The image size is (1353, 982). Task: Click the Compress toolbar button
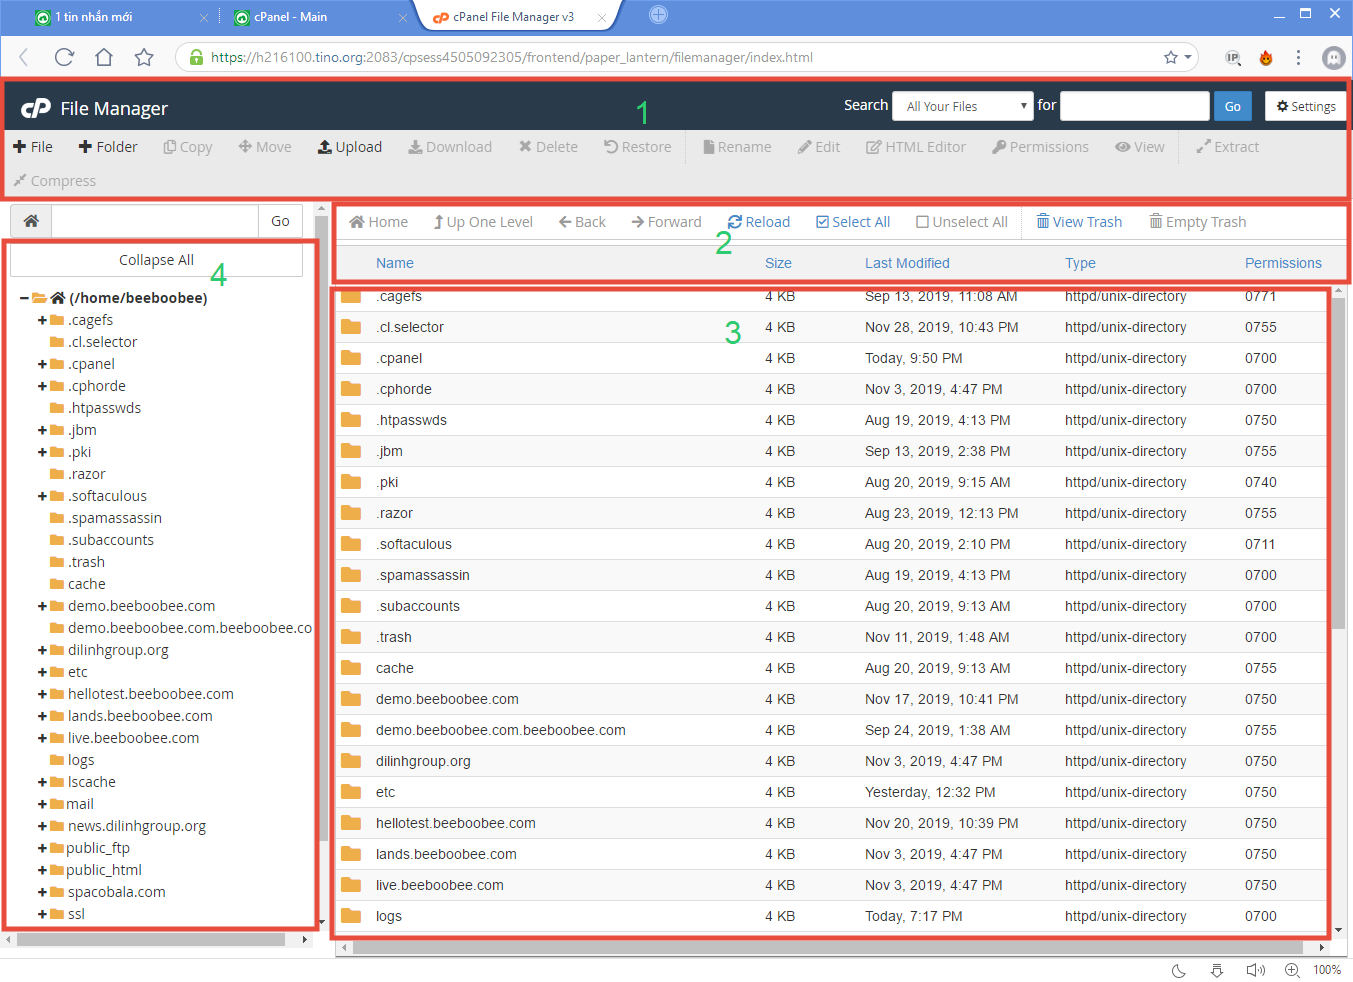tap(55, 181)
